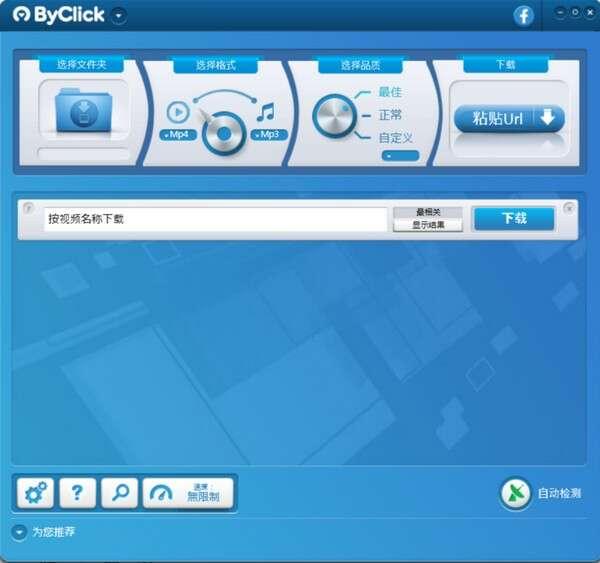The height and width of the screenshot is (563, 600).
Task: Select 自定义 quality option
Action: click(395, 138)
